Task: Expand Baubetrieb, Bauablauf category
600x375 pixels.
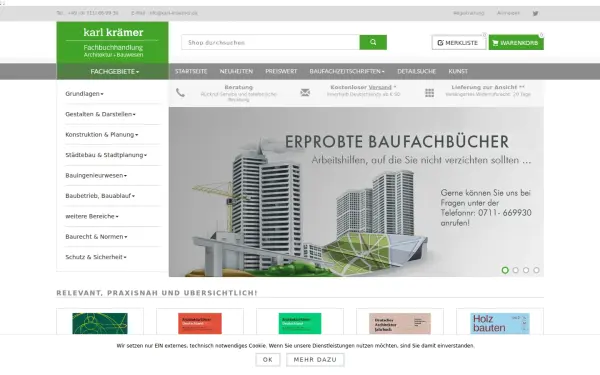Action: pos(100,196)
